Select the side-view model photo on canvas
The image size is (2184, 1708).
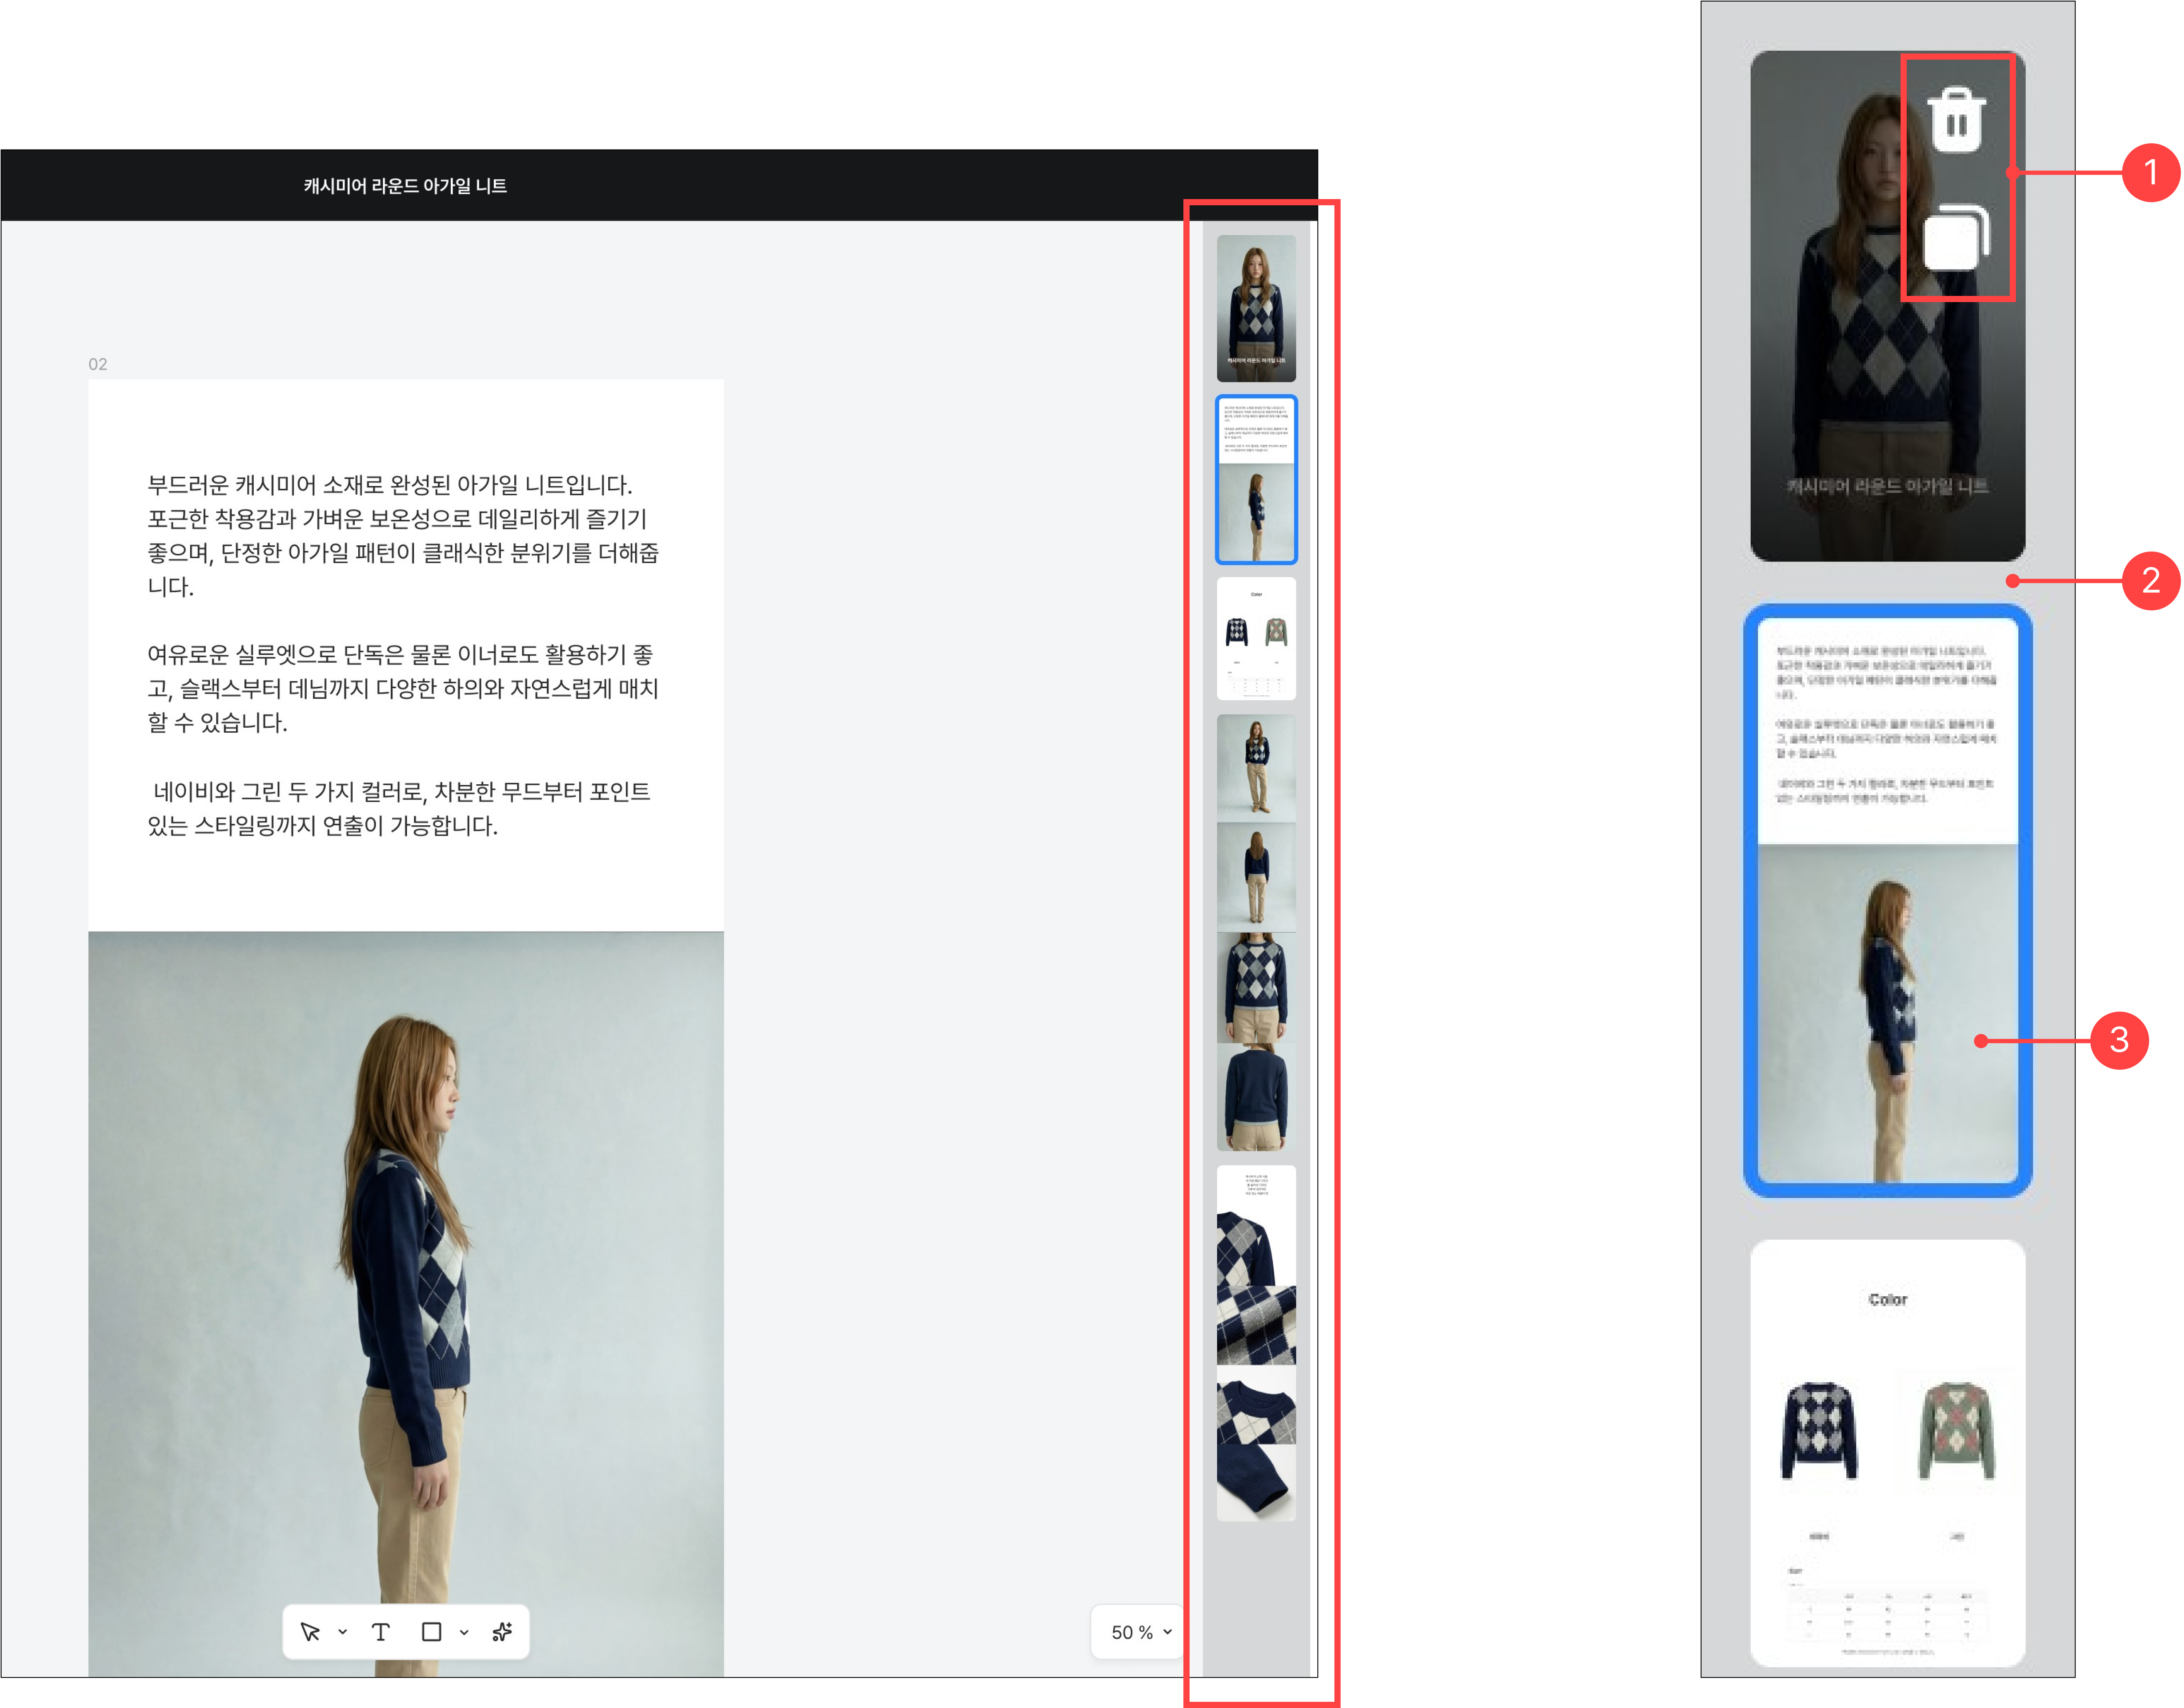[x=406, y=1304]
